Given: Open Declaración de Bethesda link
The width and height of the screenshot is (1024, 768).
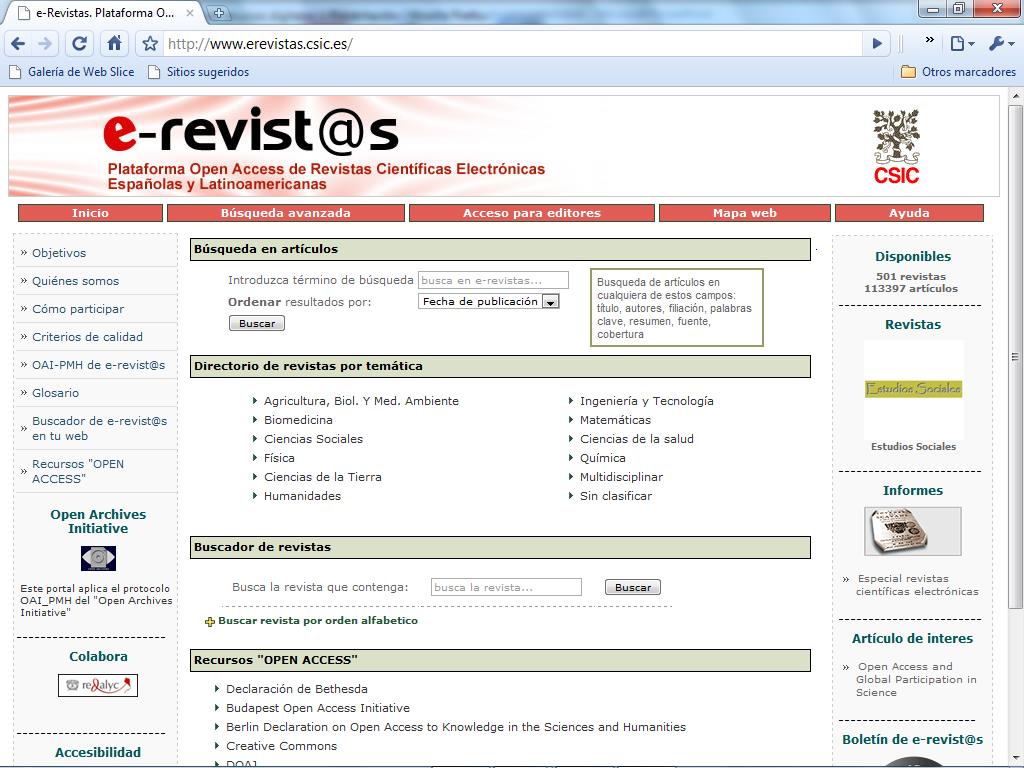Looking at the screenshot, I should pos(296,689).
